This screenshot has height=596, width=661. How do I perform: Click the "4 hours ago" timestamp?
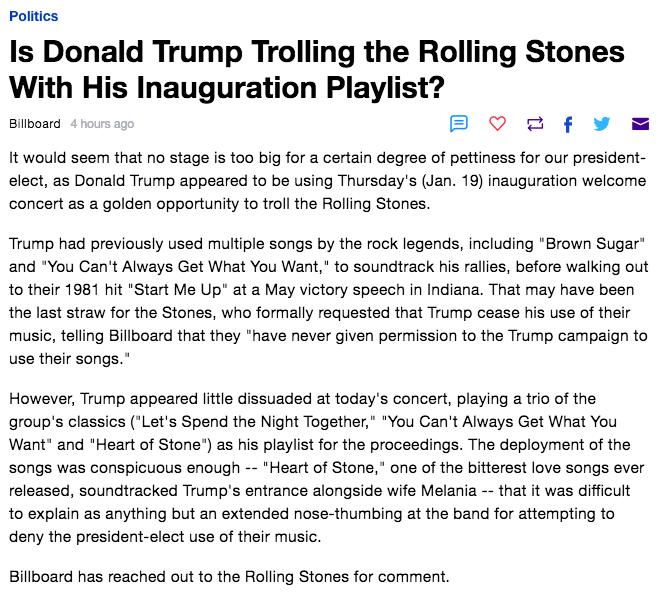[x=102, y=124]
